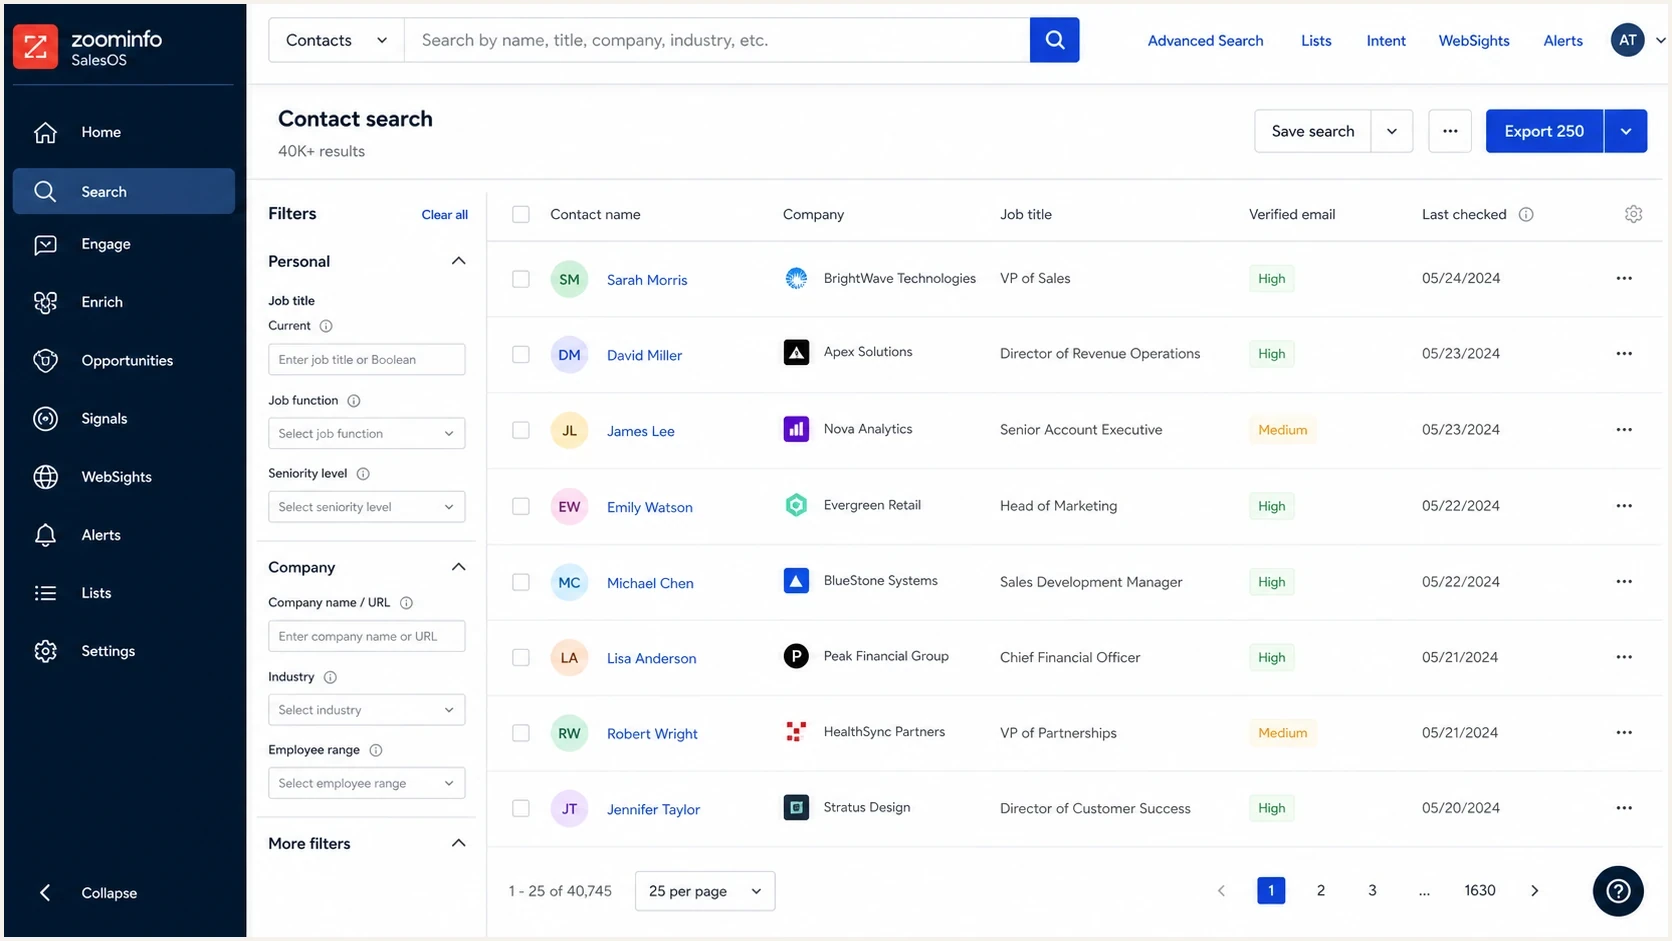Check the Emily Watson row checkbox
Screen dimensions: 1672x941
(521, 506)
